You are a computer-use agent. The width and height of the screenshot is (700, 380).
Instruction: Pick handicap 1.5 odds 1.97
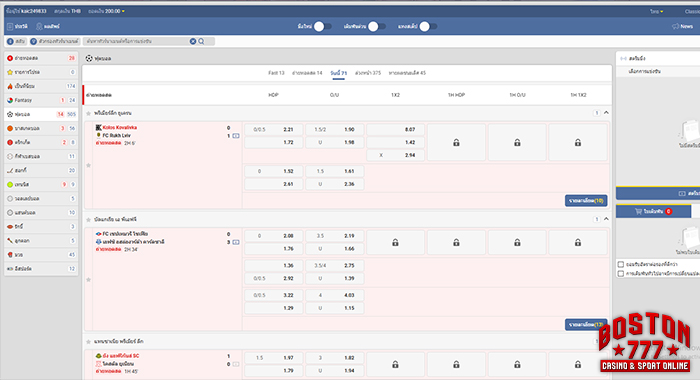(274, 358)
